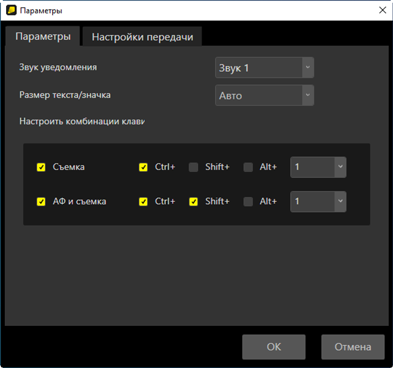Click the Размер текста/значка label
393x368 pixels.
click(x=65, y=95)
